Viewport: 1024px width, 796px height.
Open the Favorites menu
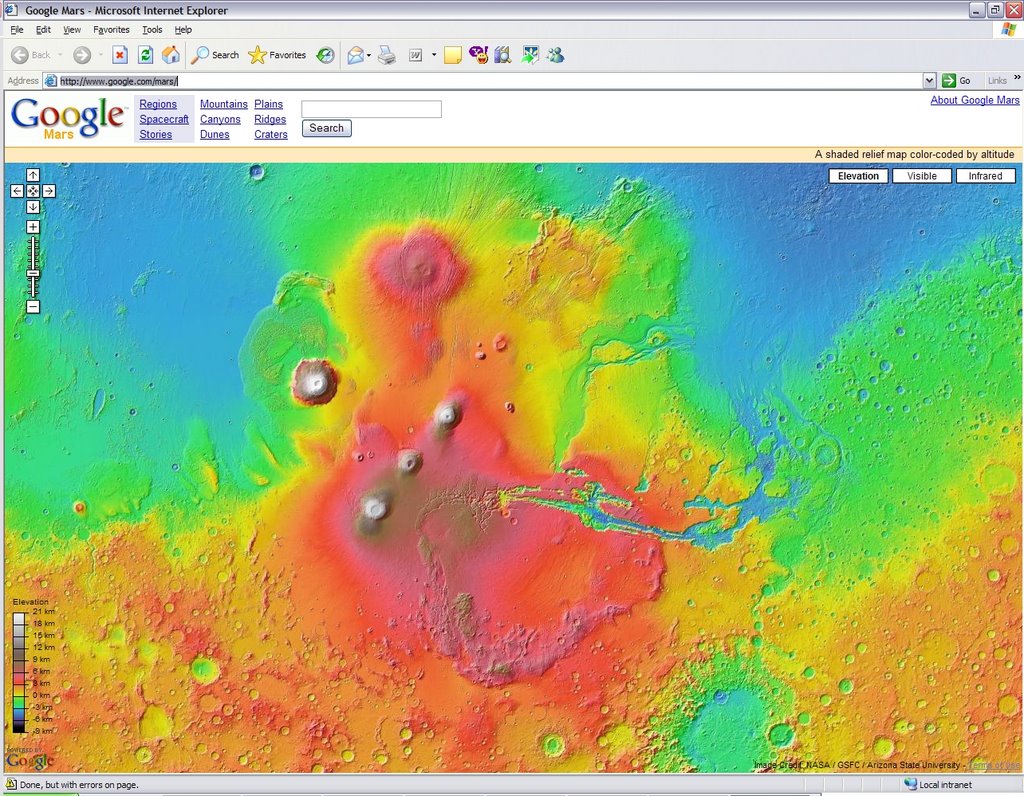click(x=111, y=29)
